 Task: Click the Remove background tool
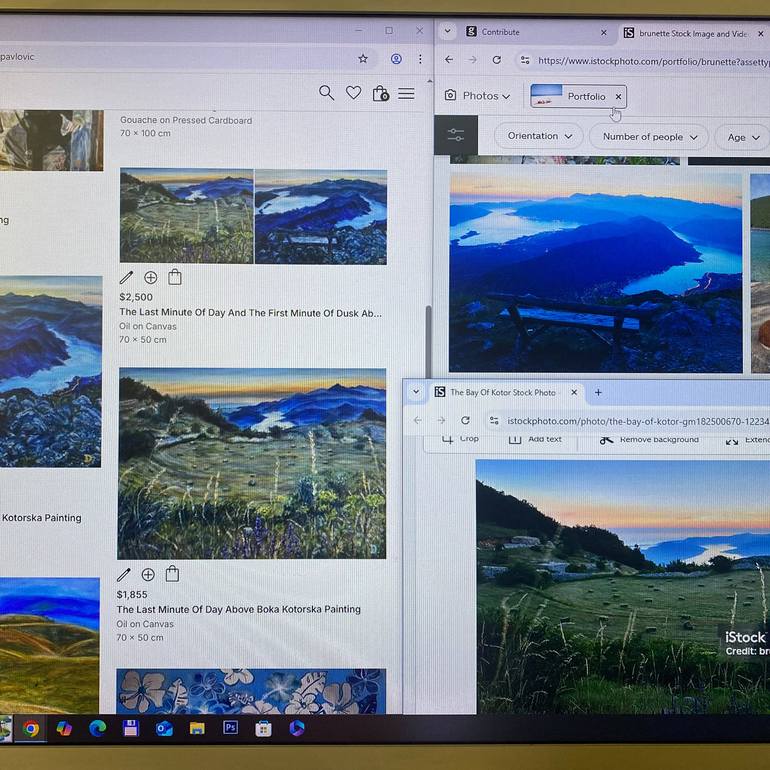pyautogui.click(x=650, y=440)
